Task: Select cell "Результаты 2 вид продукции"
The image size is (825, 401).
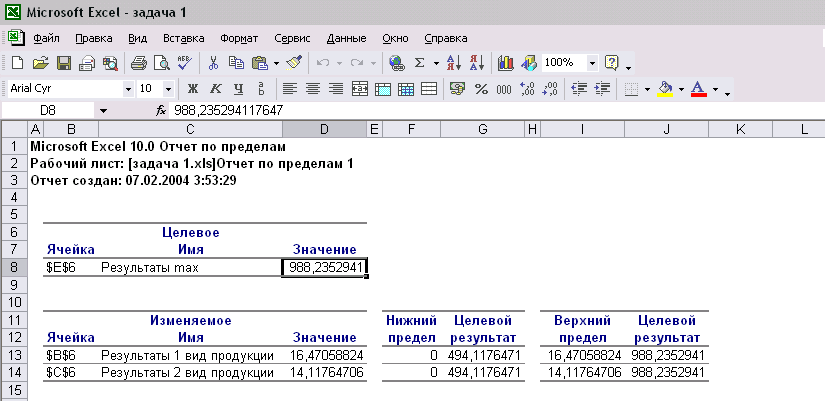Action: click(x=190, y=373)
